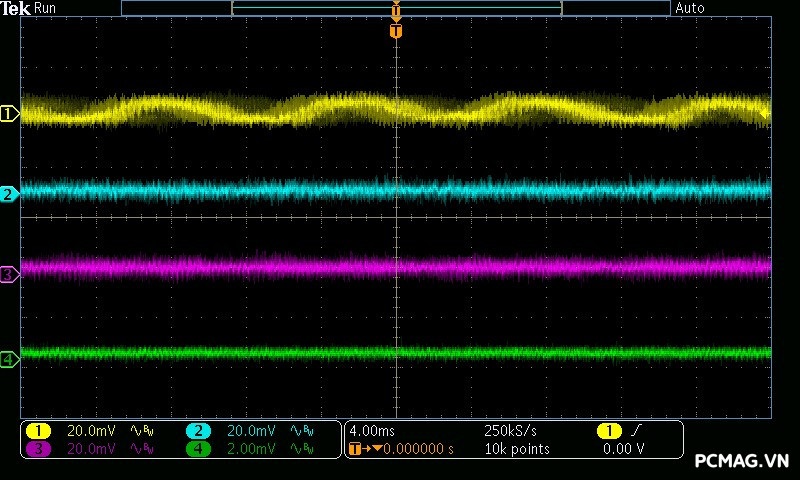Click channel 1 bandwidth limit coupling icon
This screenshot has height=480, width=800.
(141, 431)
